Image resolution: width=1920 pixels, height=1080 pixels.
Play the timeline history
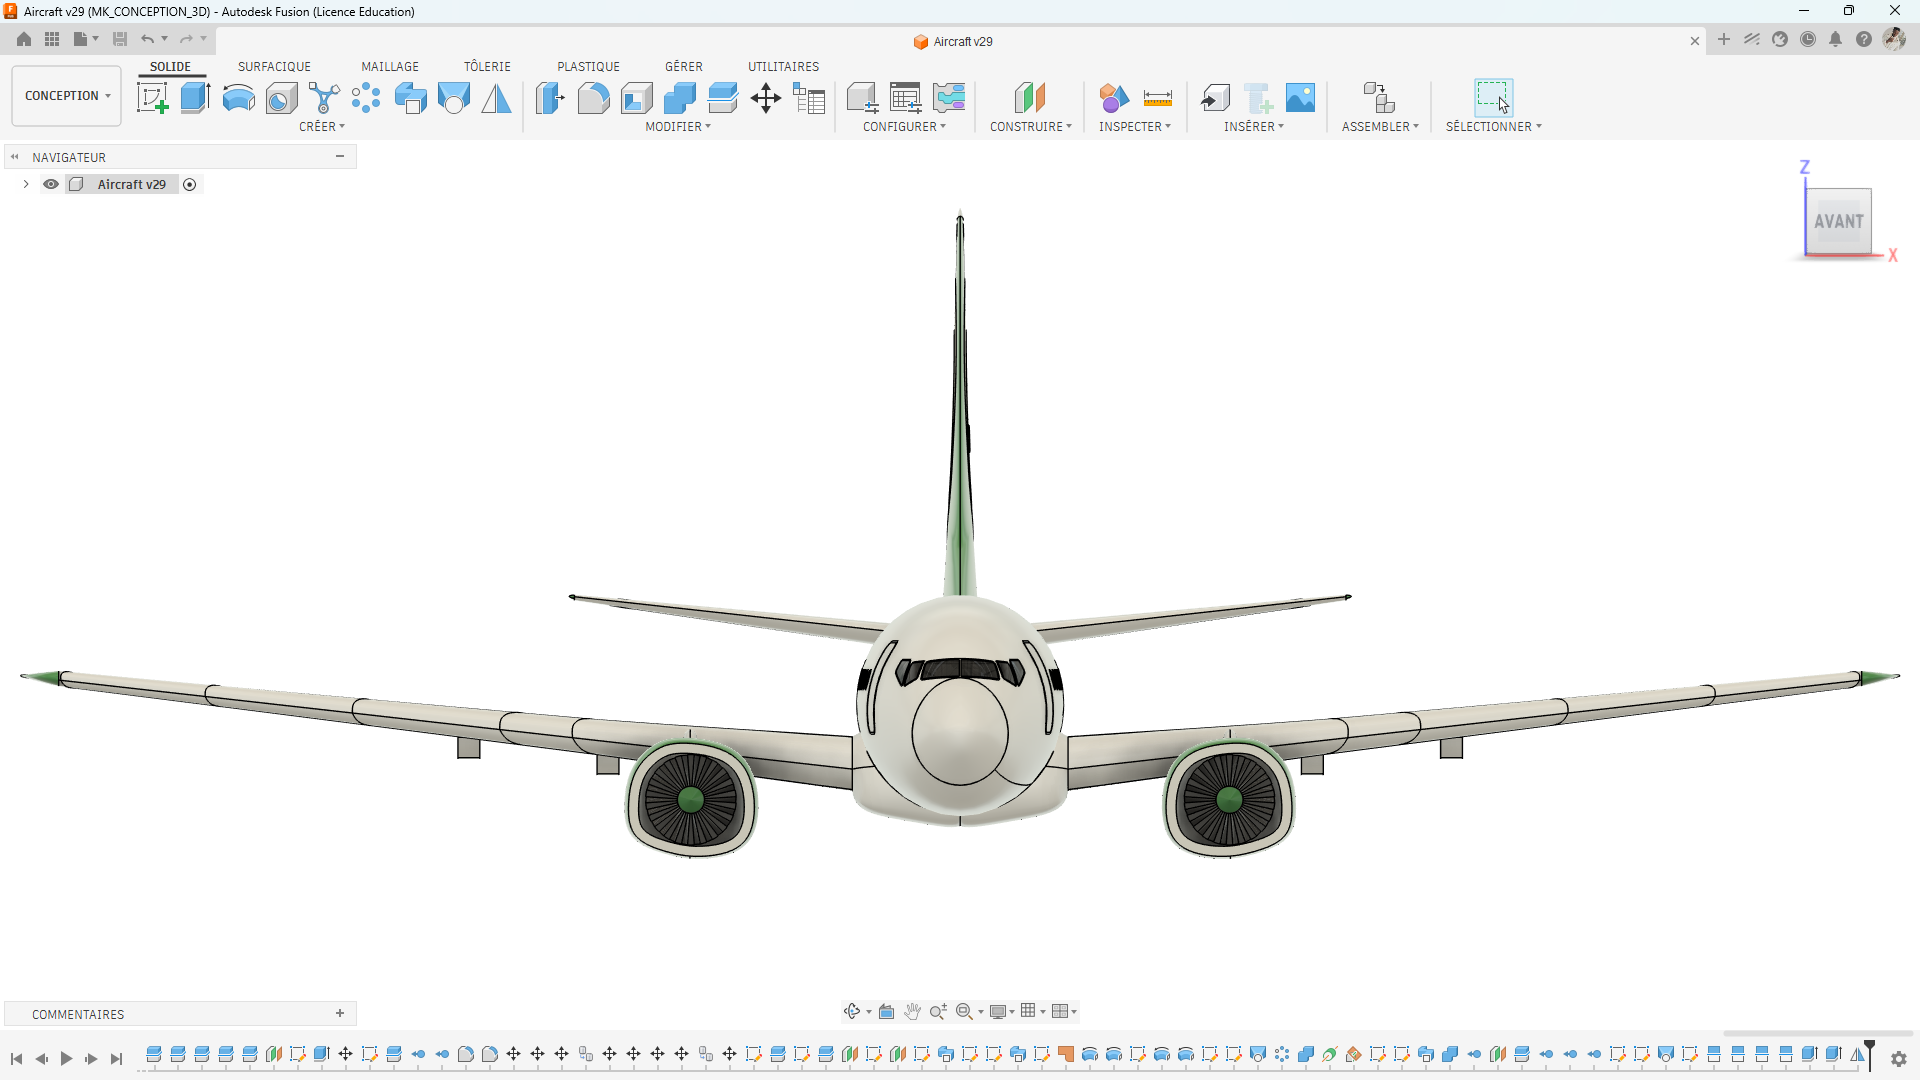tap(66, 1059)
